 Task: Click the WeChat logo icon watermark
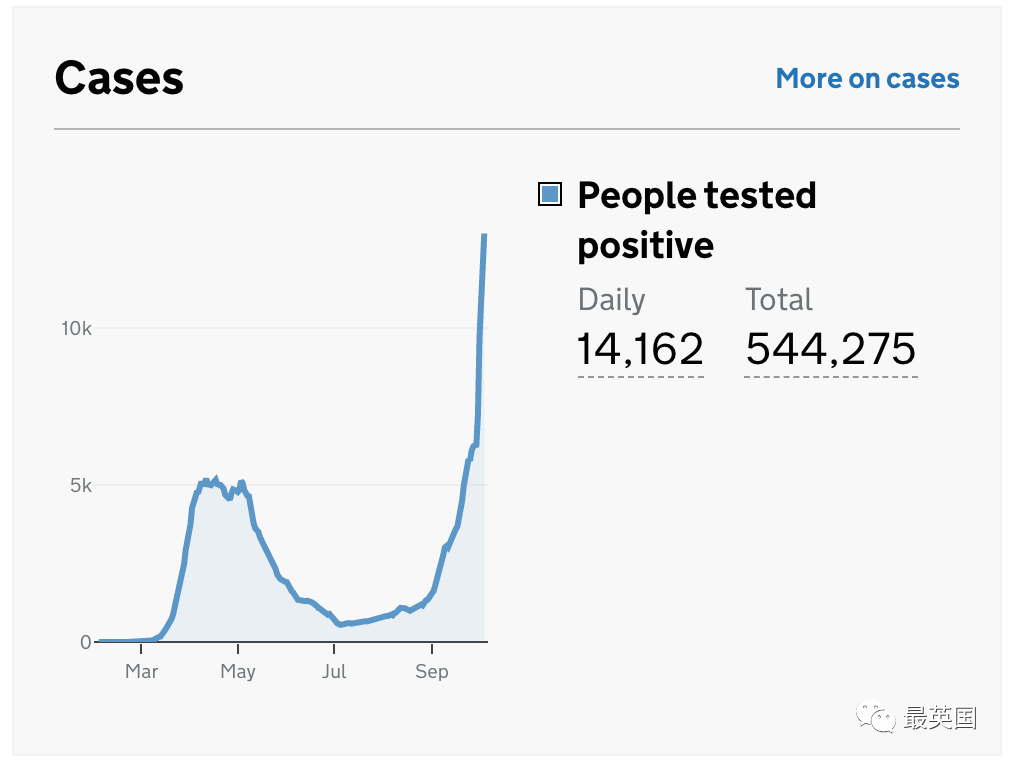[875, 716]
